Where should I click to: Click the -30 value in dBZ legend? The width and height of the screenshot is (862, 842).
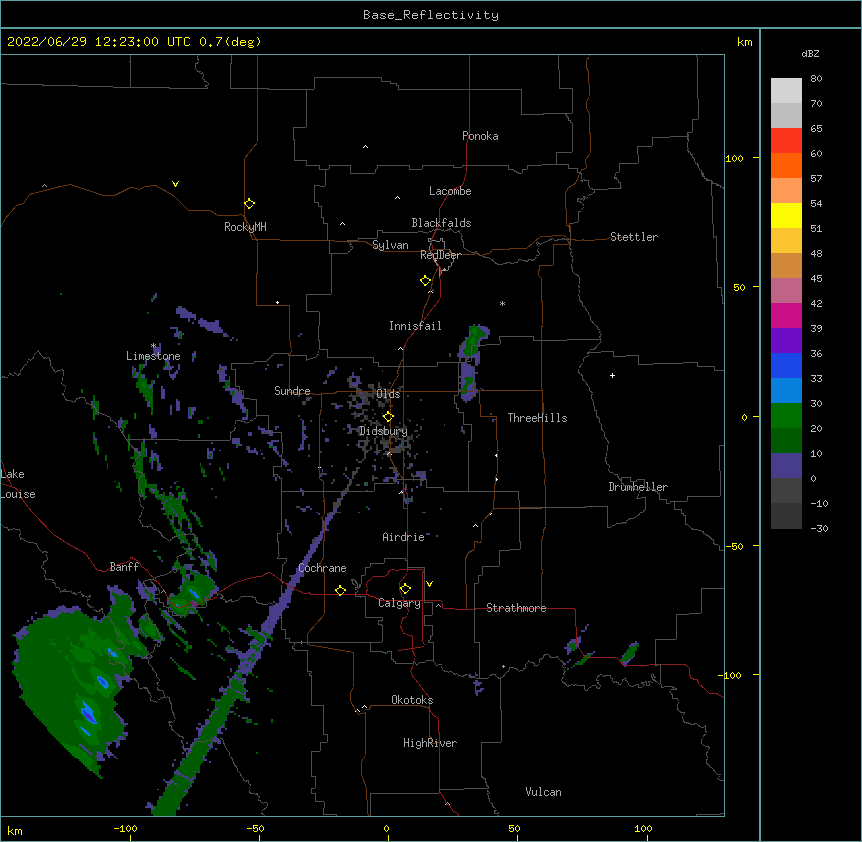pos(819,528)
